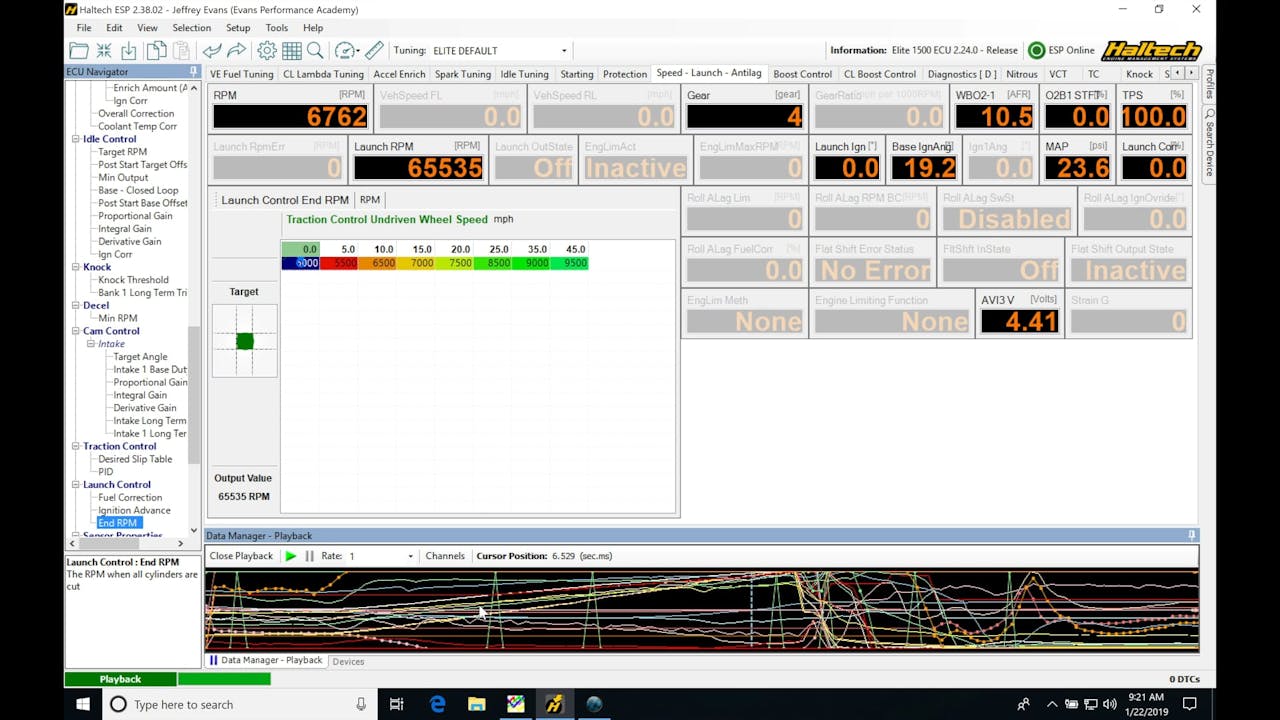
Task: Click the gauge dashboard icon
Action: pyautogui.click(x=346, y=49)
